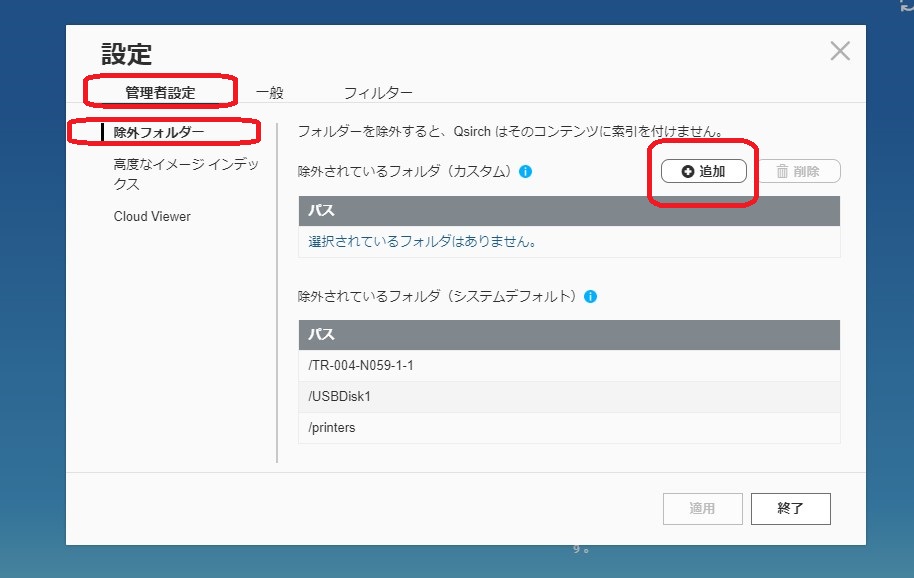Click the 設定 dialog title
This screenshot has height=578, width=914.
pyautogui.click(x=126, y=54)
